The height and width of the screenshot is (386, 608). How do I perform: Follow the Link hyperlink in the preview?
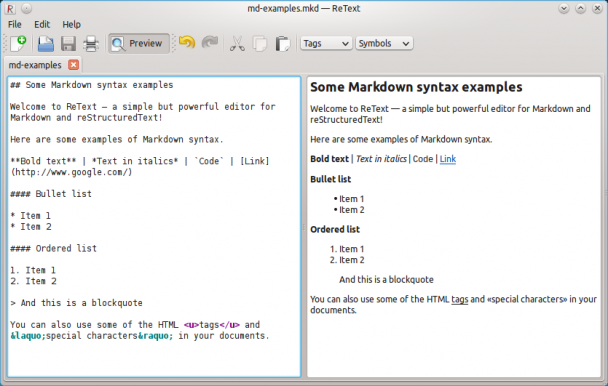pyautogui.click(x=447, y=159)
